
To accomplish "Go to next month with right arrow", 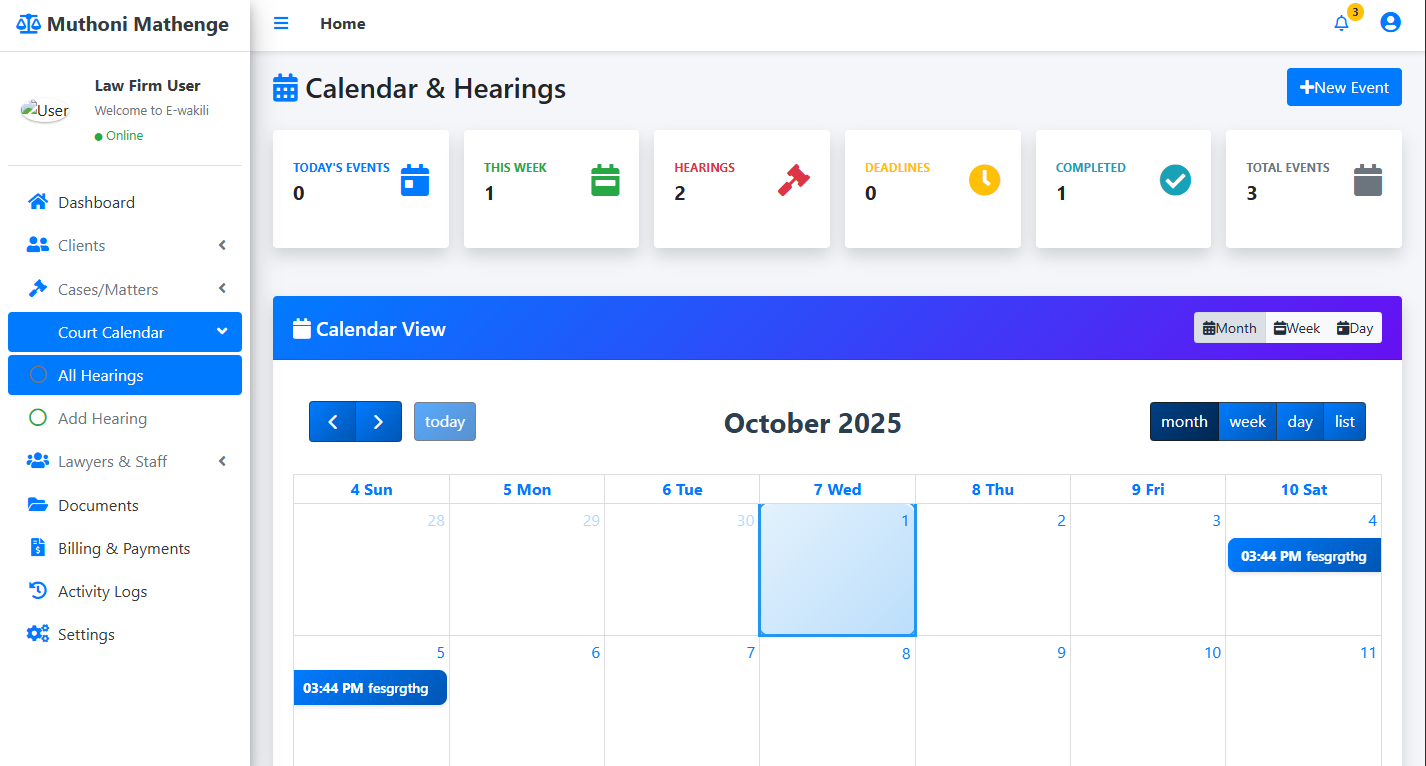I will click(x=378, y=421).
